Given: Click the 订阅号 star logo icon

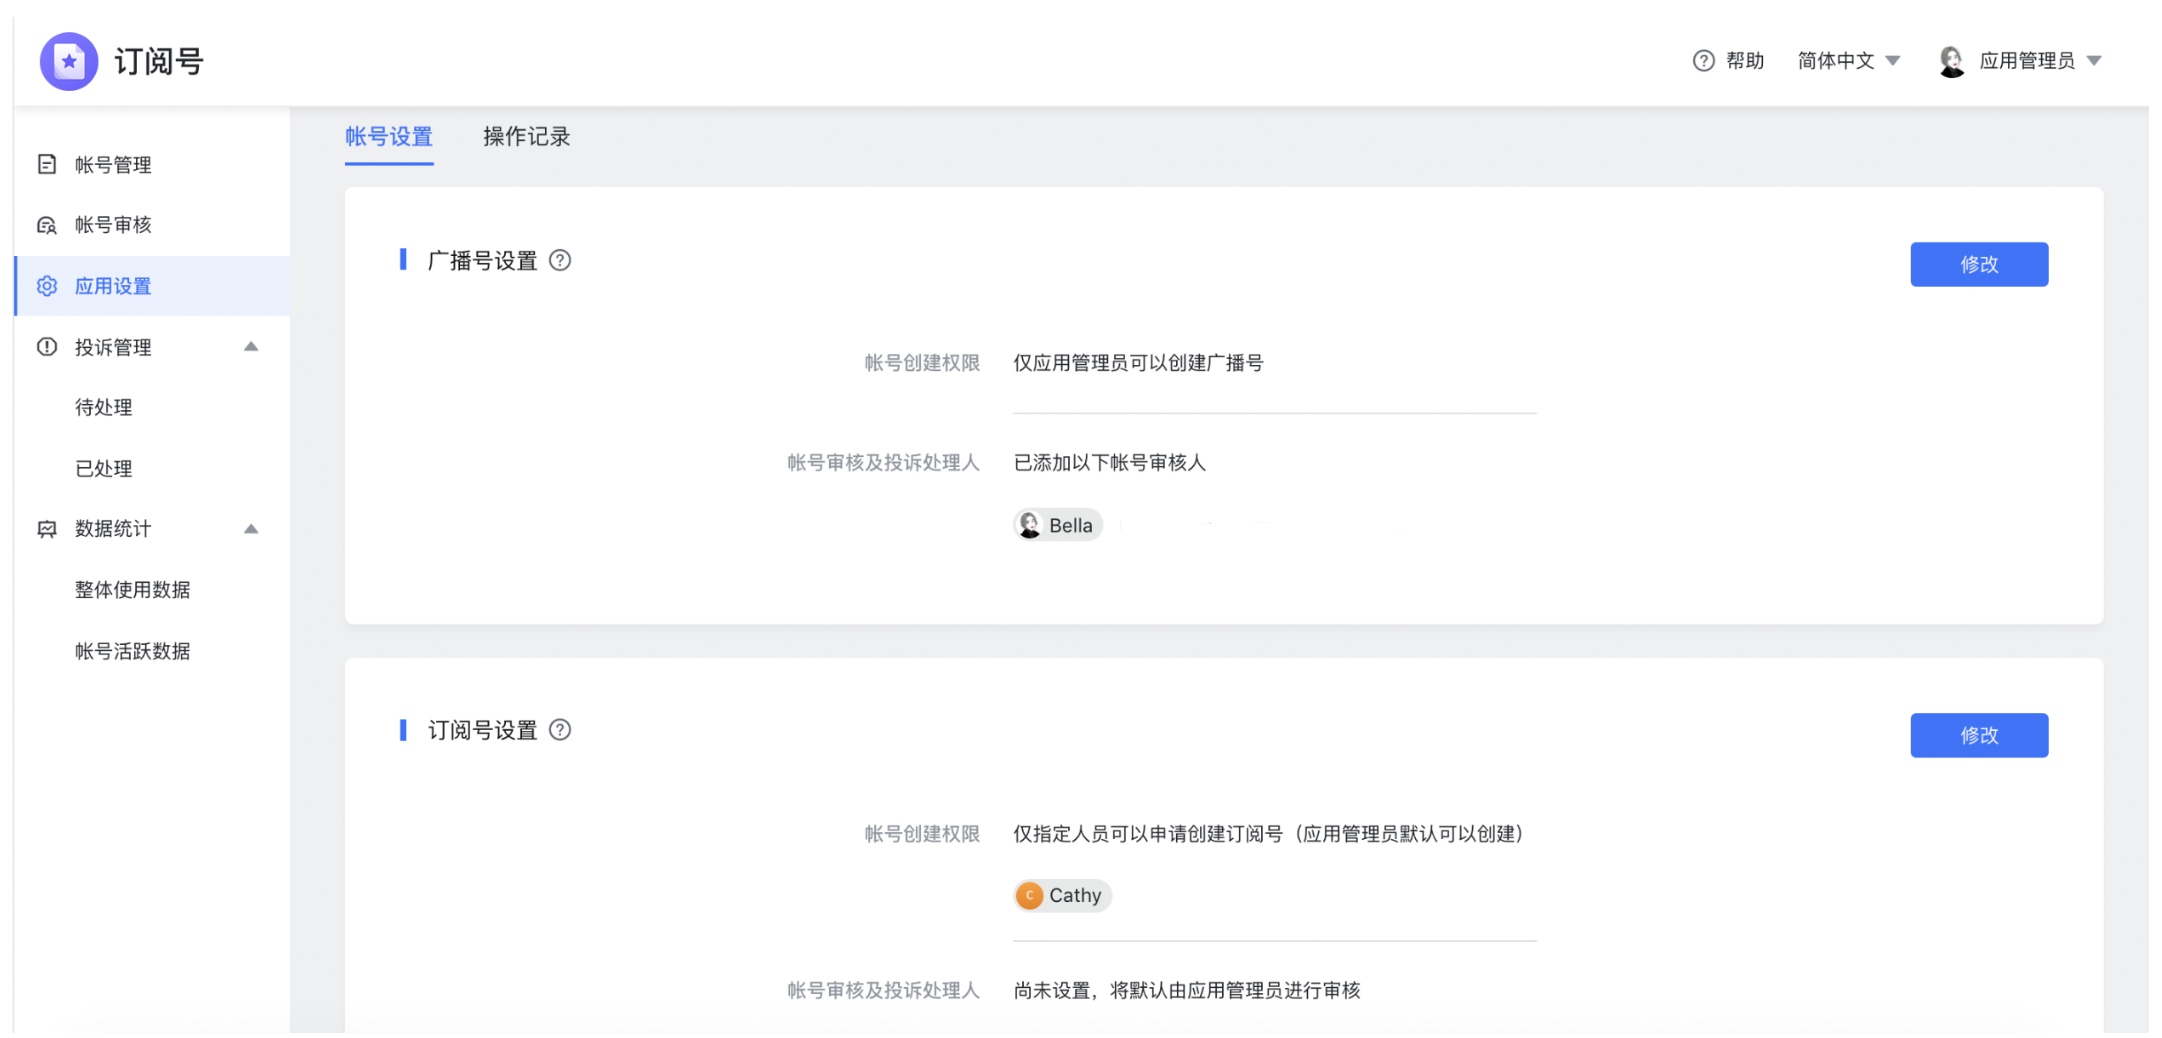Looking at the screenshot, I should pos(69,61).
